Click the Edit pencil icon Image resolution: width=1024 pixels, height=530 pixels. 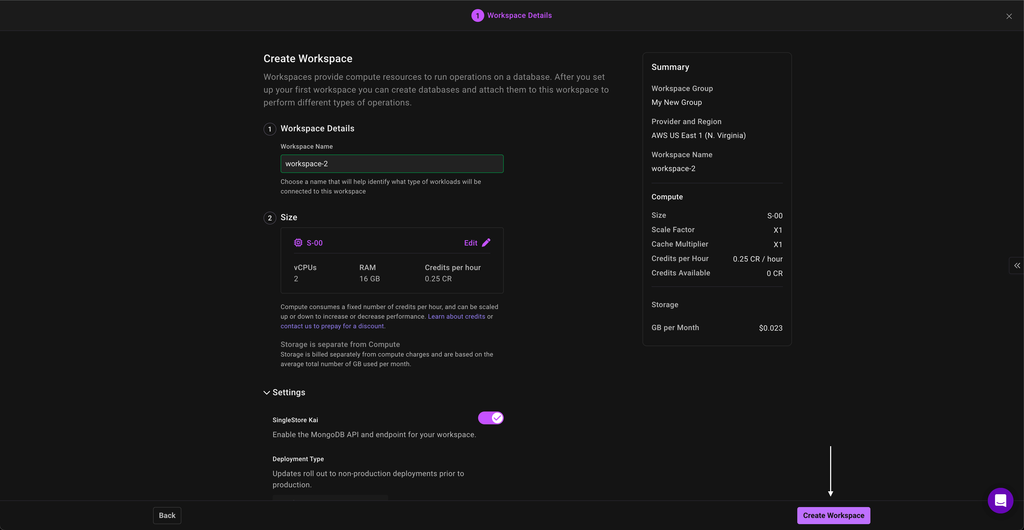486,243
